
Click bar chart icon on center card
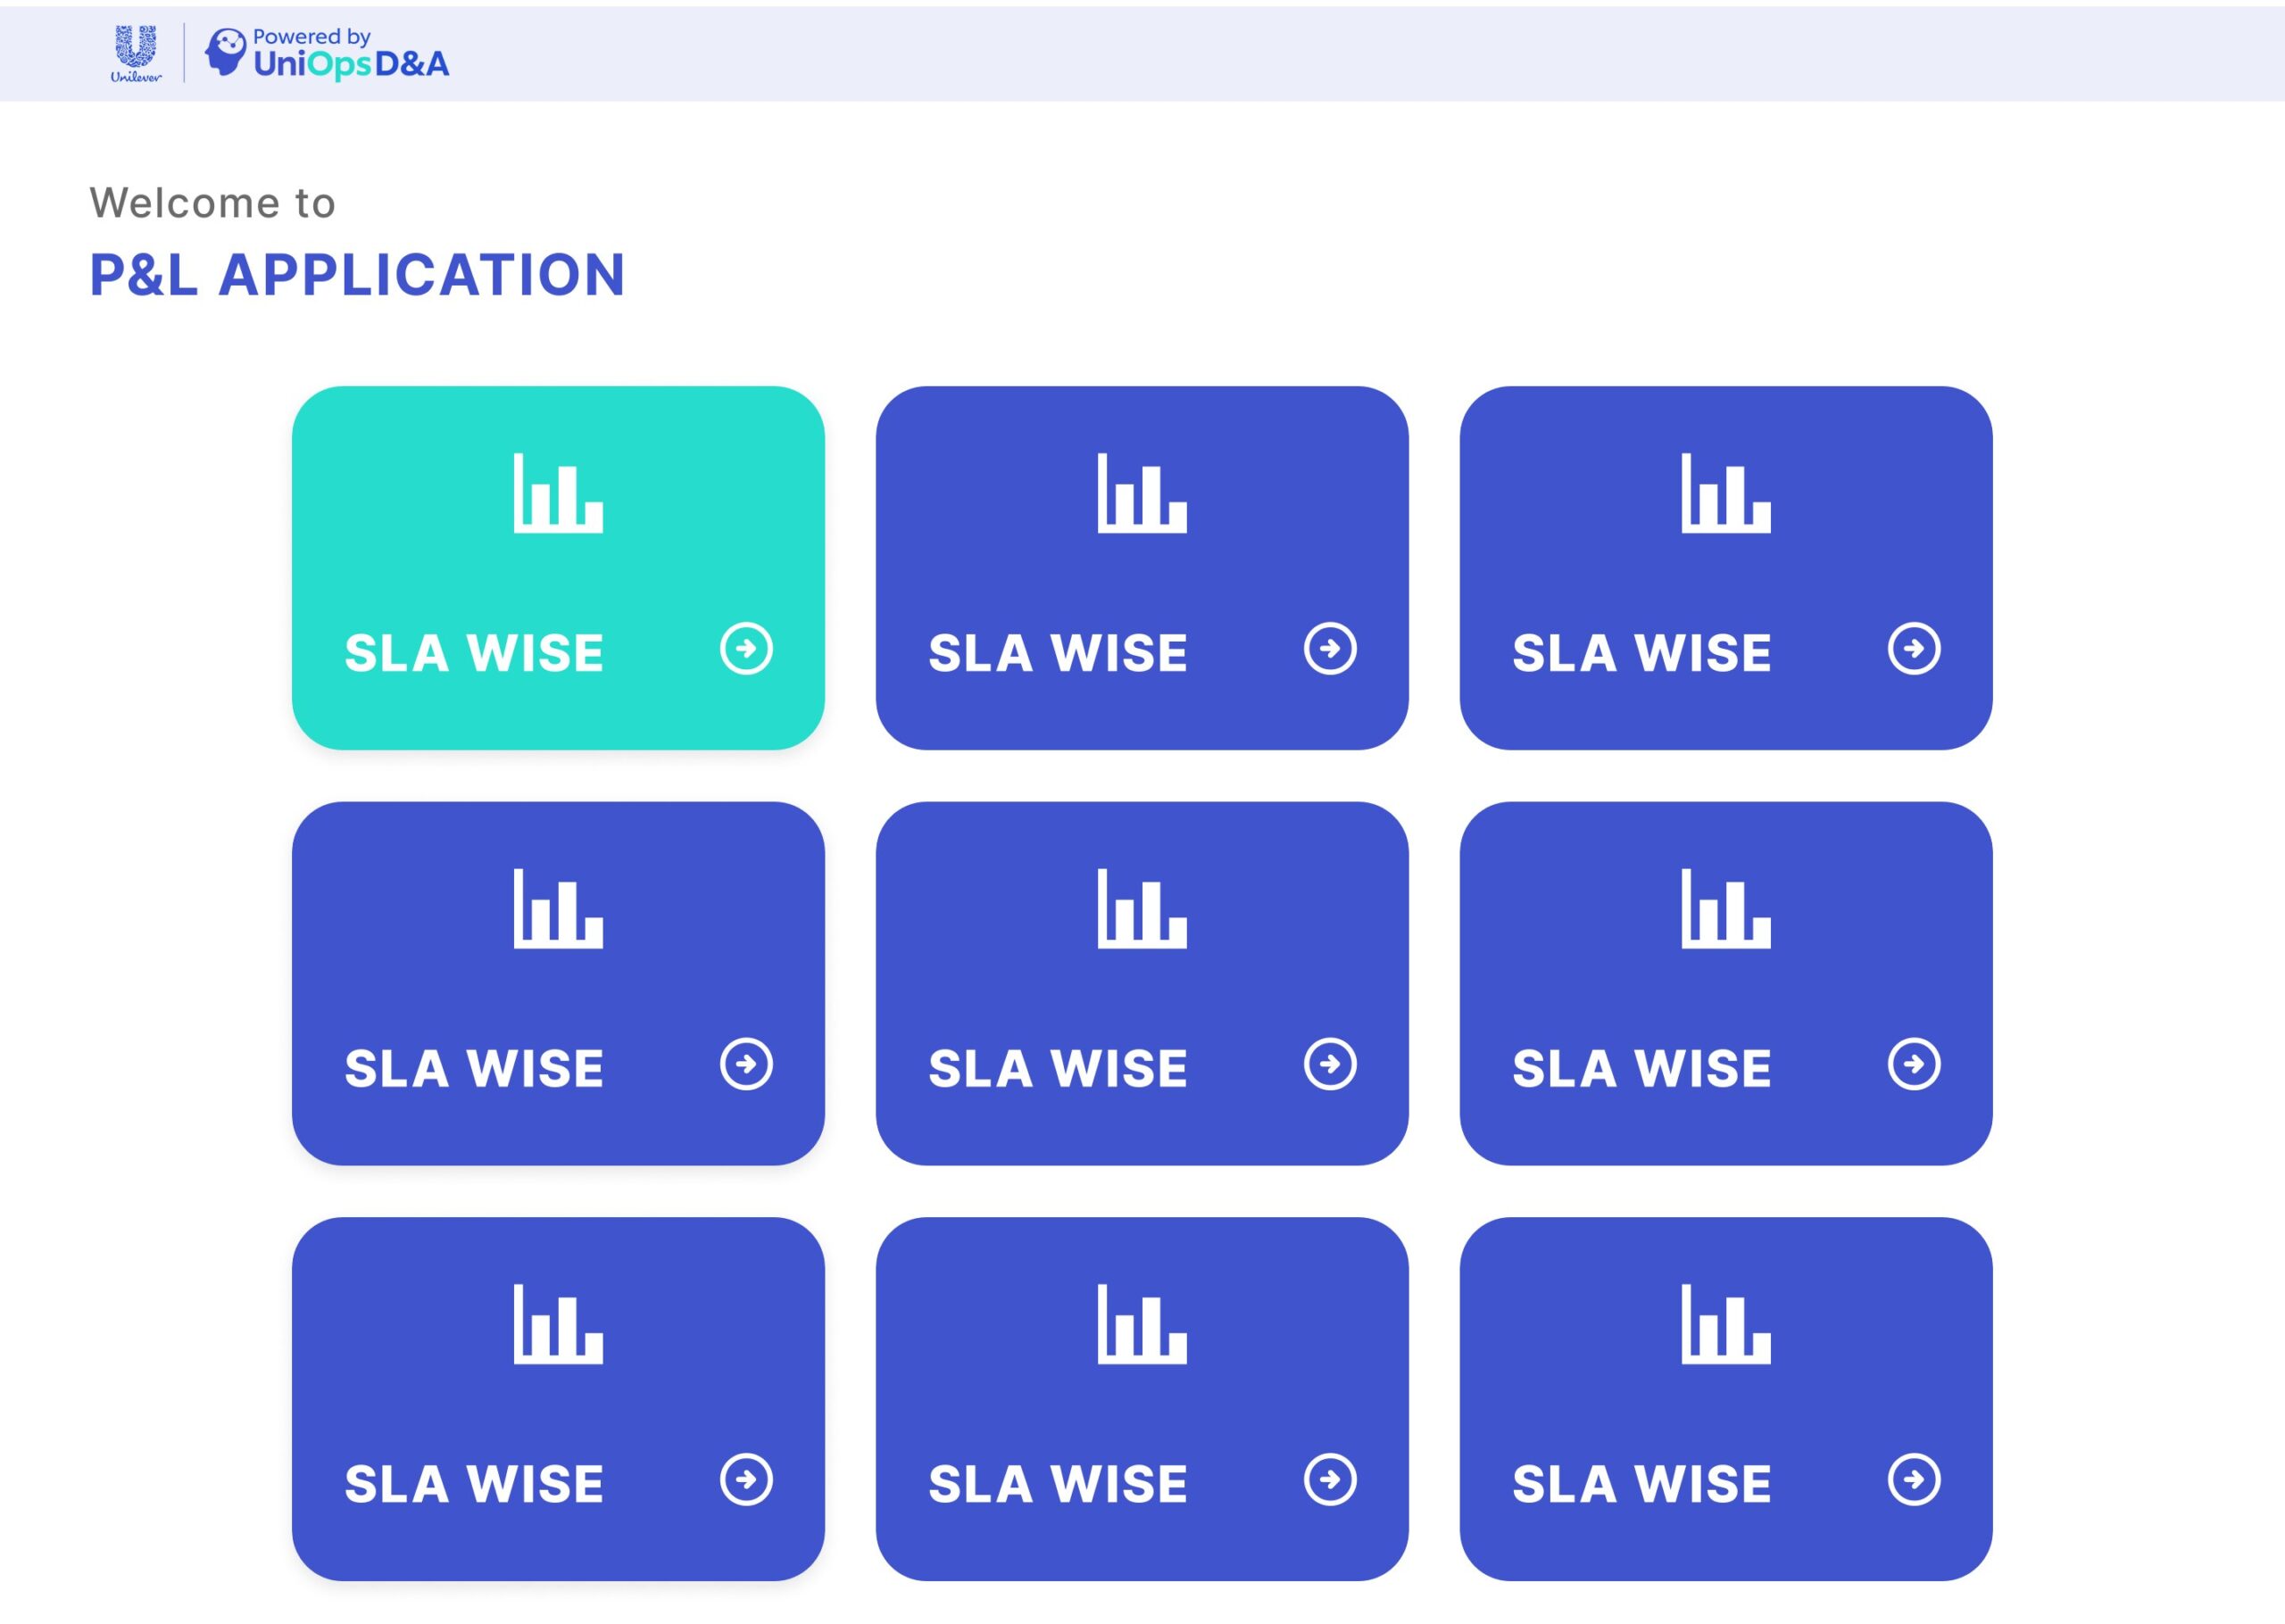1142,908
